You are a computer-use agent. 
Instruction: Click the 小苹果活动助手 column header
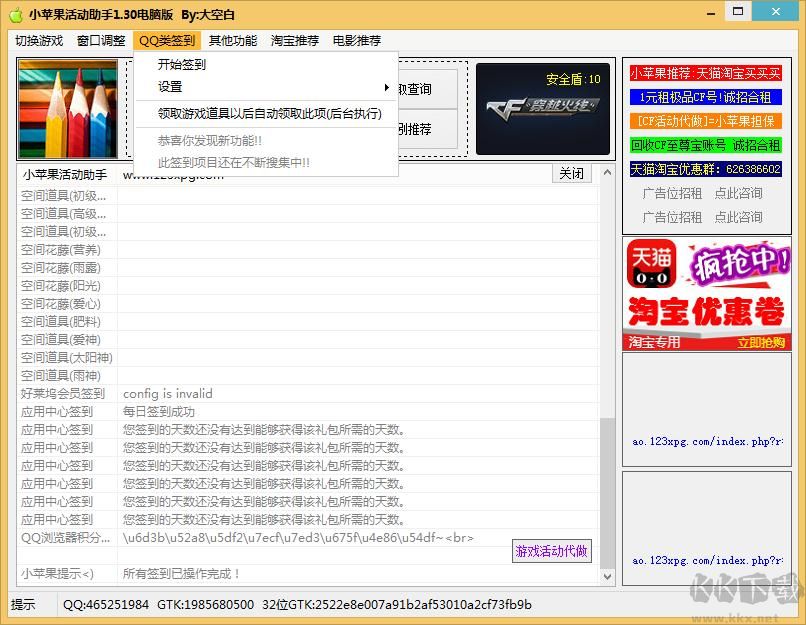coord(65,175)
